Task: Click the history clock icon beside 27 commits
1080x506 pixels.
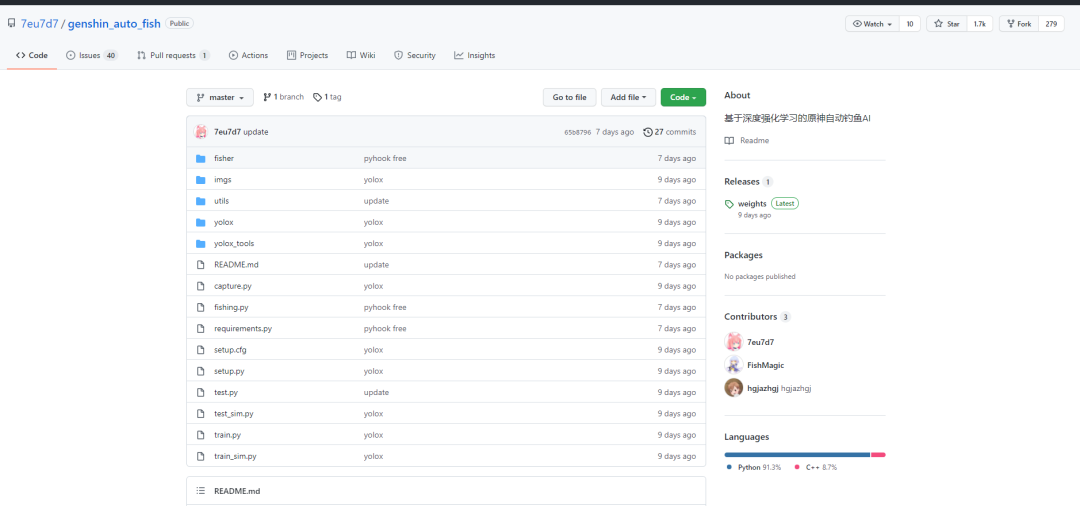Action: coord(647,132)
